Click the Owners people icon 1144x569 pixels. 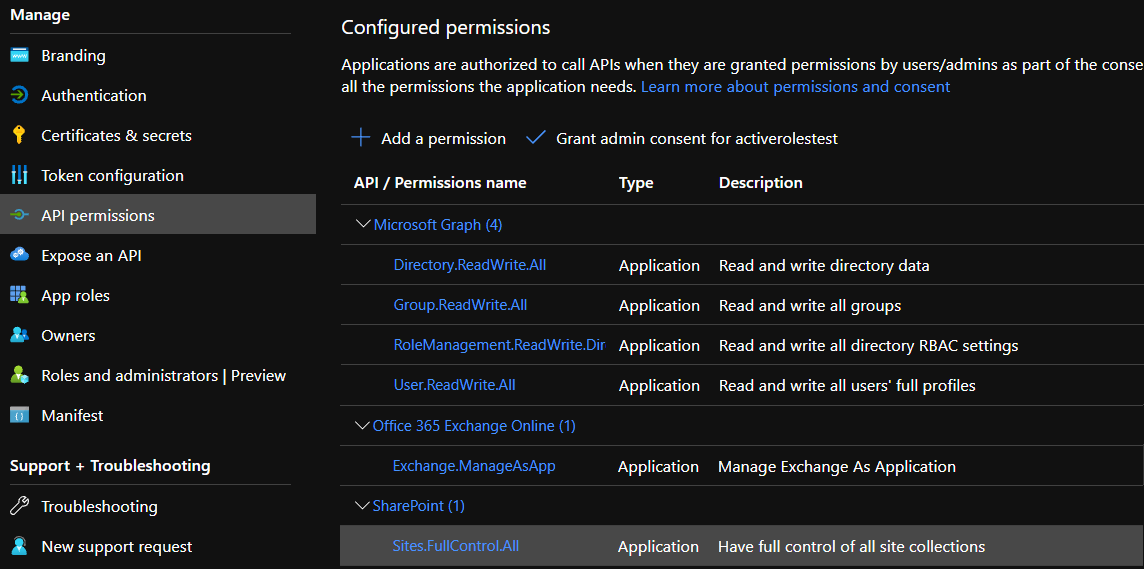click(x=20, y=336)
